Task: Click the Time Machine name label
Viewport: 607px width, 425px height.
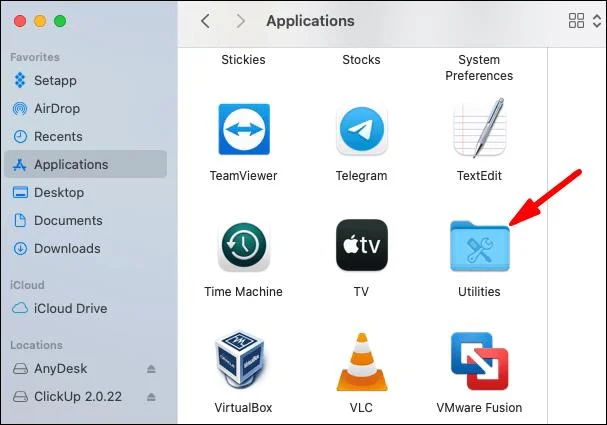Action: tap(243, 291)
